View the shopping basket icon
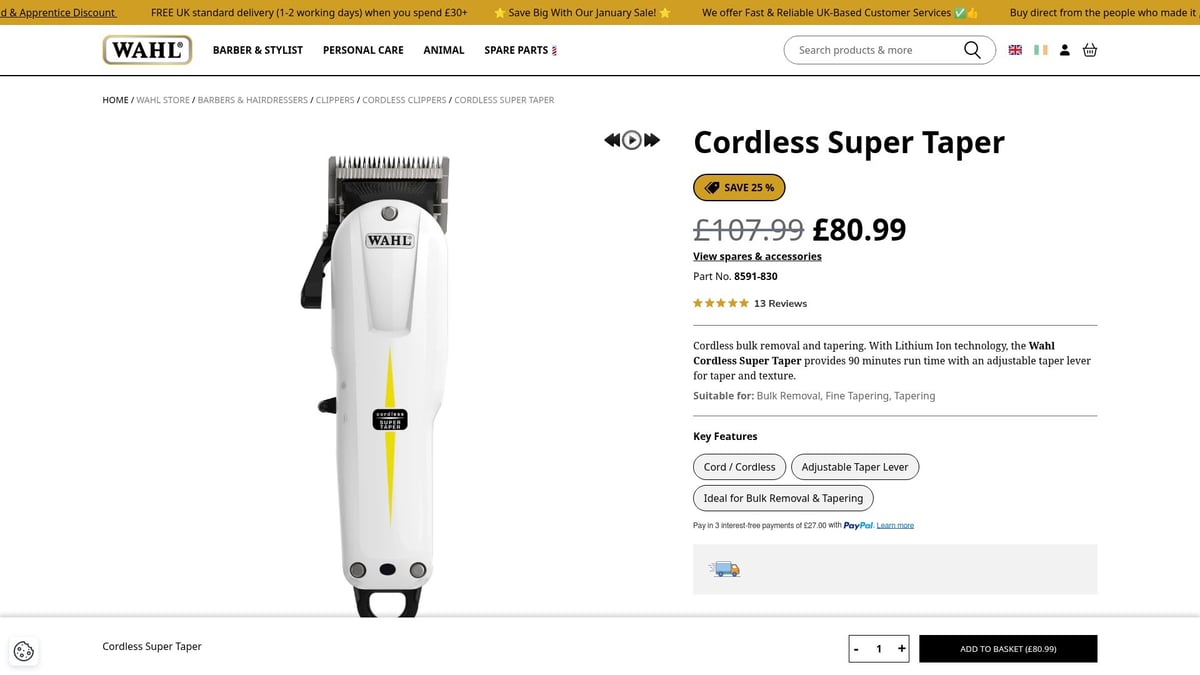 pyautogui.click(x=1090, y=49)
